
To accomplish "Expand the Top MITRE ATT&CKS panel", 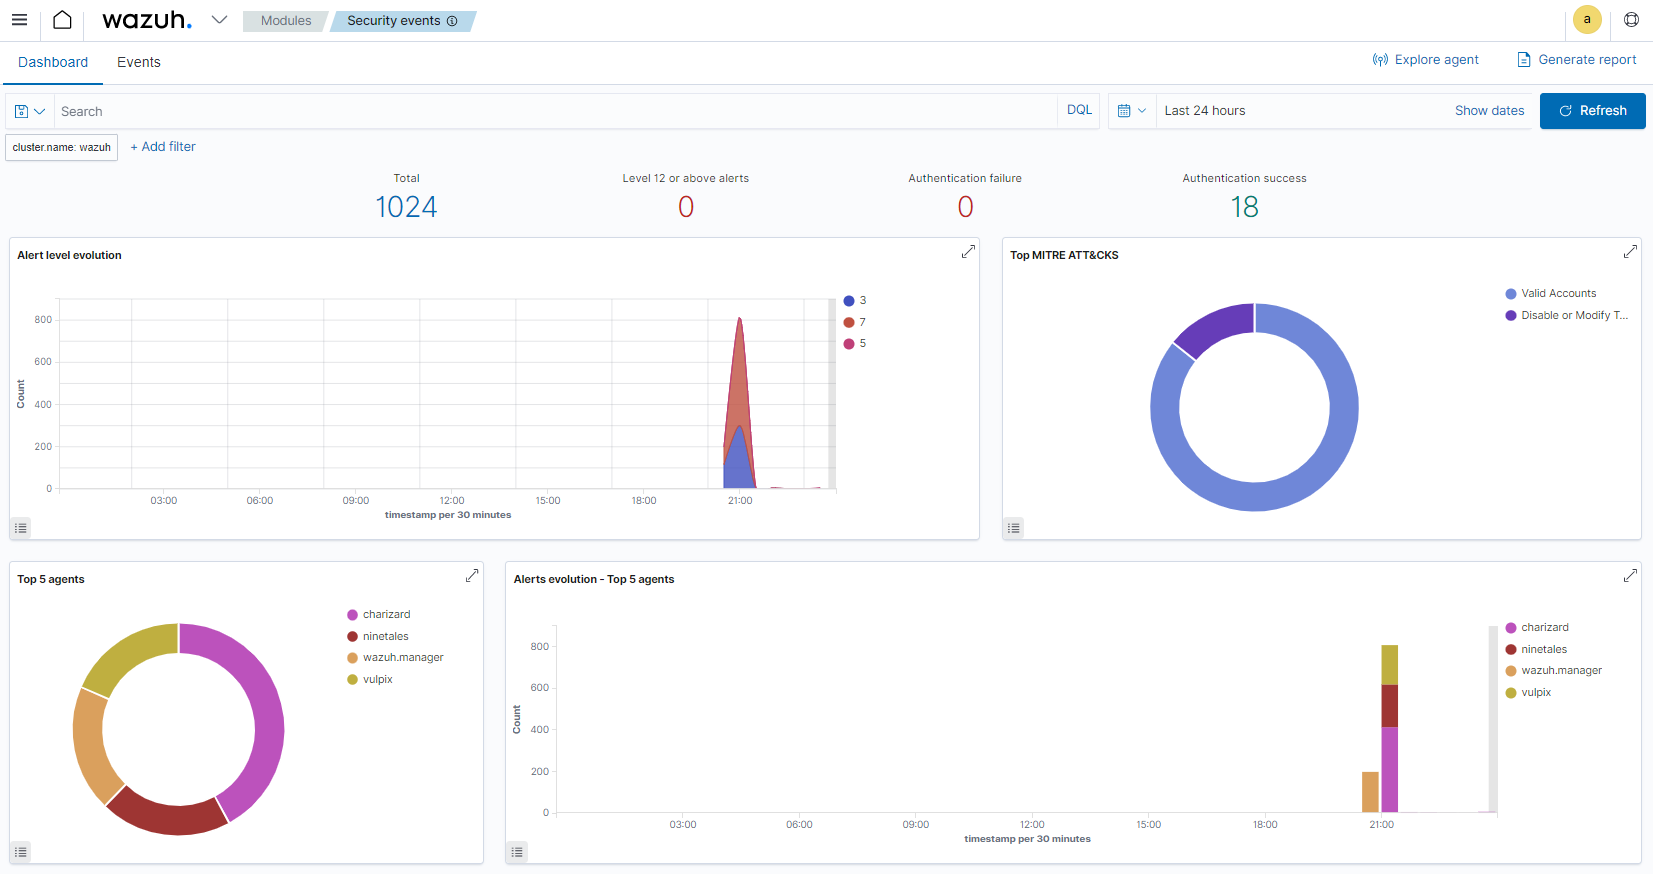I will (x=1630, y=252).
